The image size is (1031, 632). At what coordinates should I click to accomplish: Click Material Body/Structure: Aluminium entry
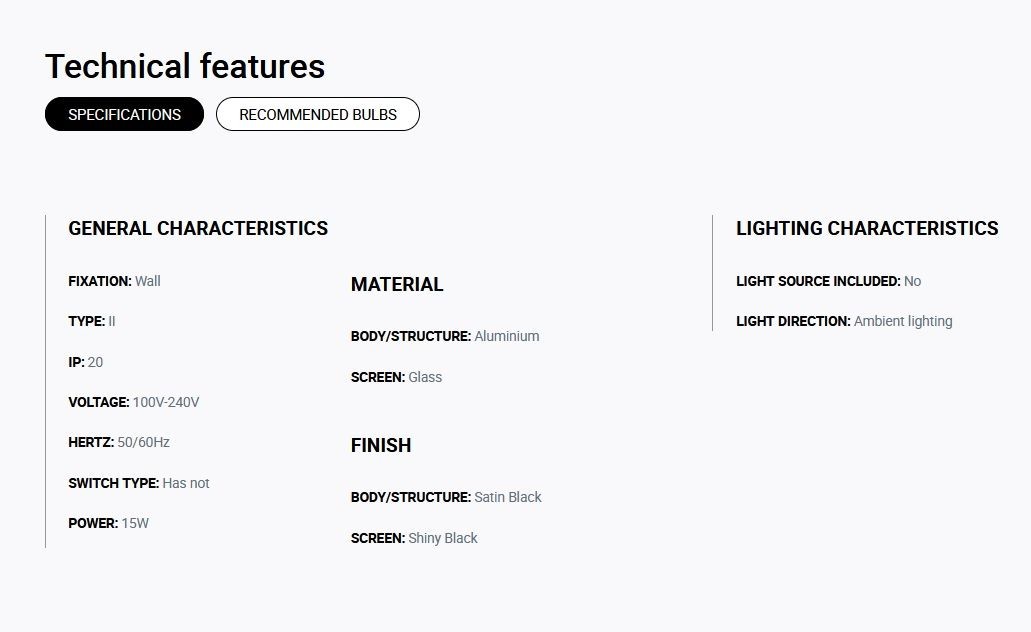click(445, 336)
